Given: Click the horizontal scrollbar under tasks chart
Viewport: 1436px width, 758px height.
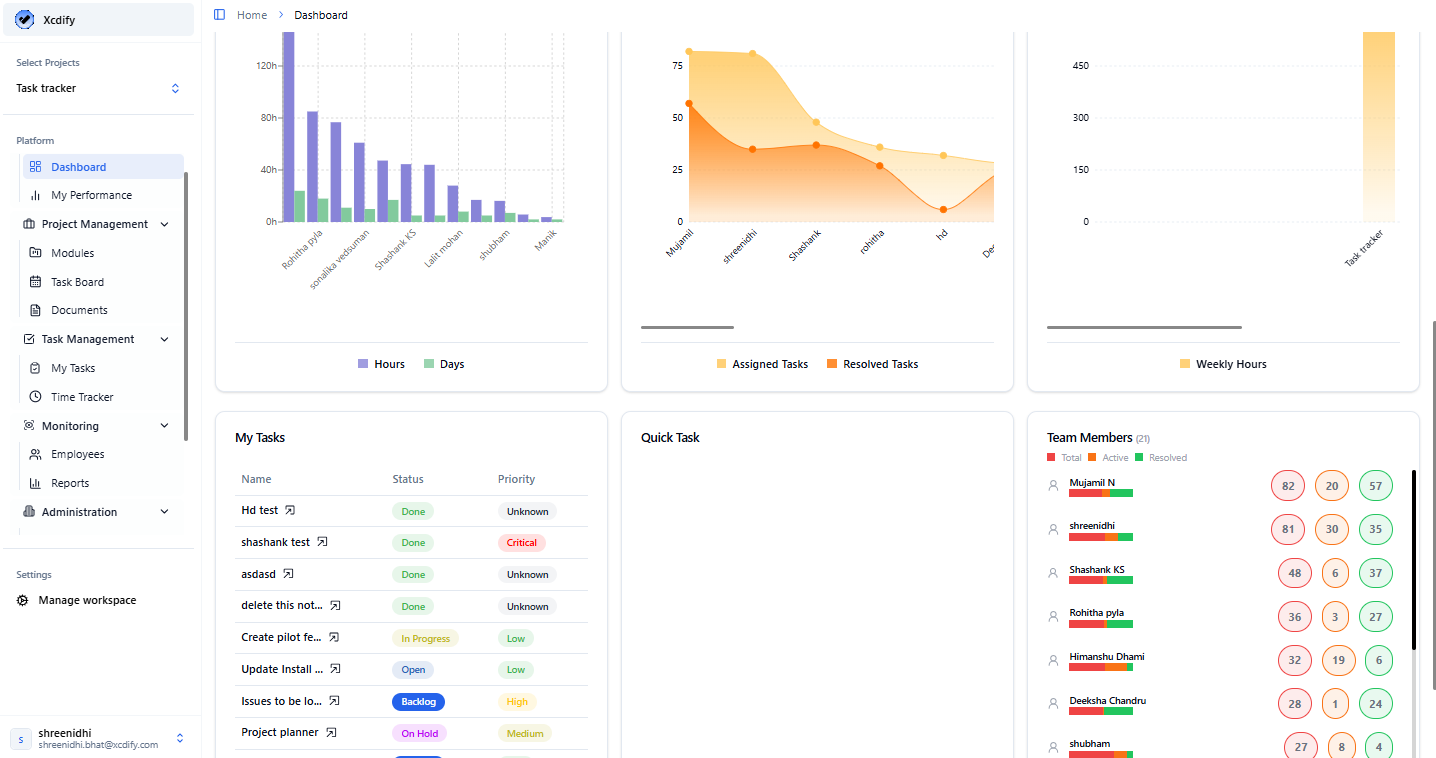Looking at the screenshot, I should [x=687, y=327].
